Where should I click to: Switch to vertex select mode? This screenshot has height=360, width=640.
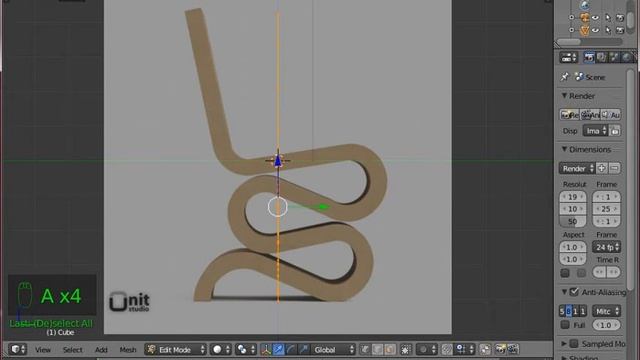point(365,349)
